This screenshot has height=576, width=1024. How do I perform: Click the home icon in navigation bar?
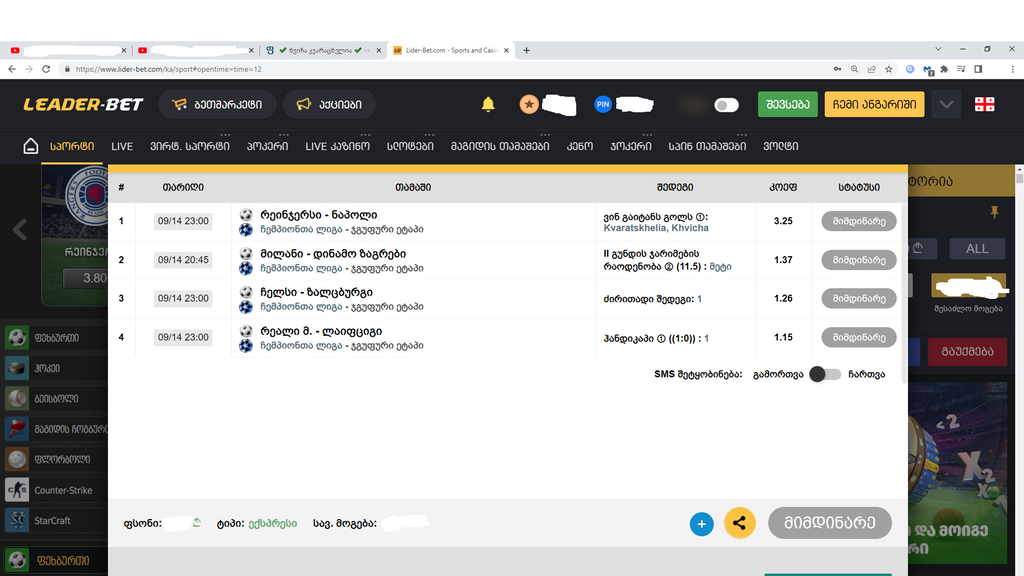tap(31, 146)
